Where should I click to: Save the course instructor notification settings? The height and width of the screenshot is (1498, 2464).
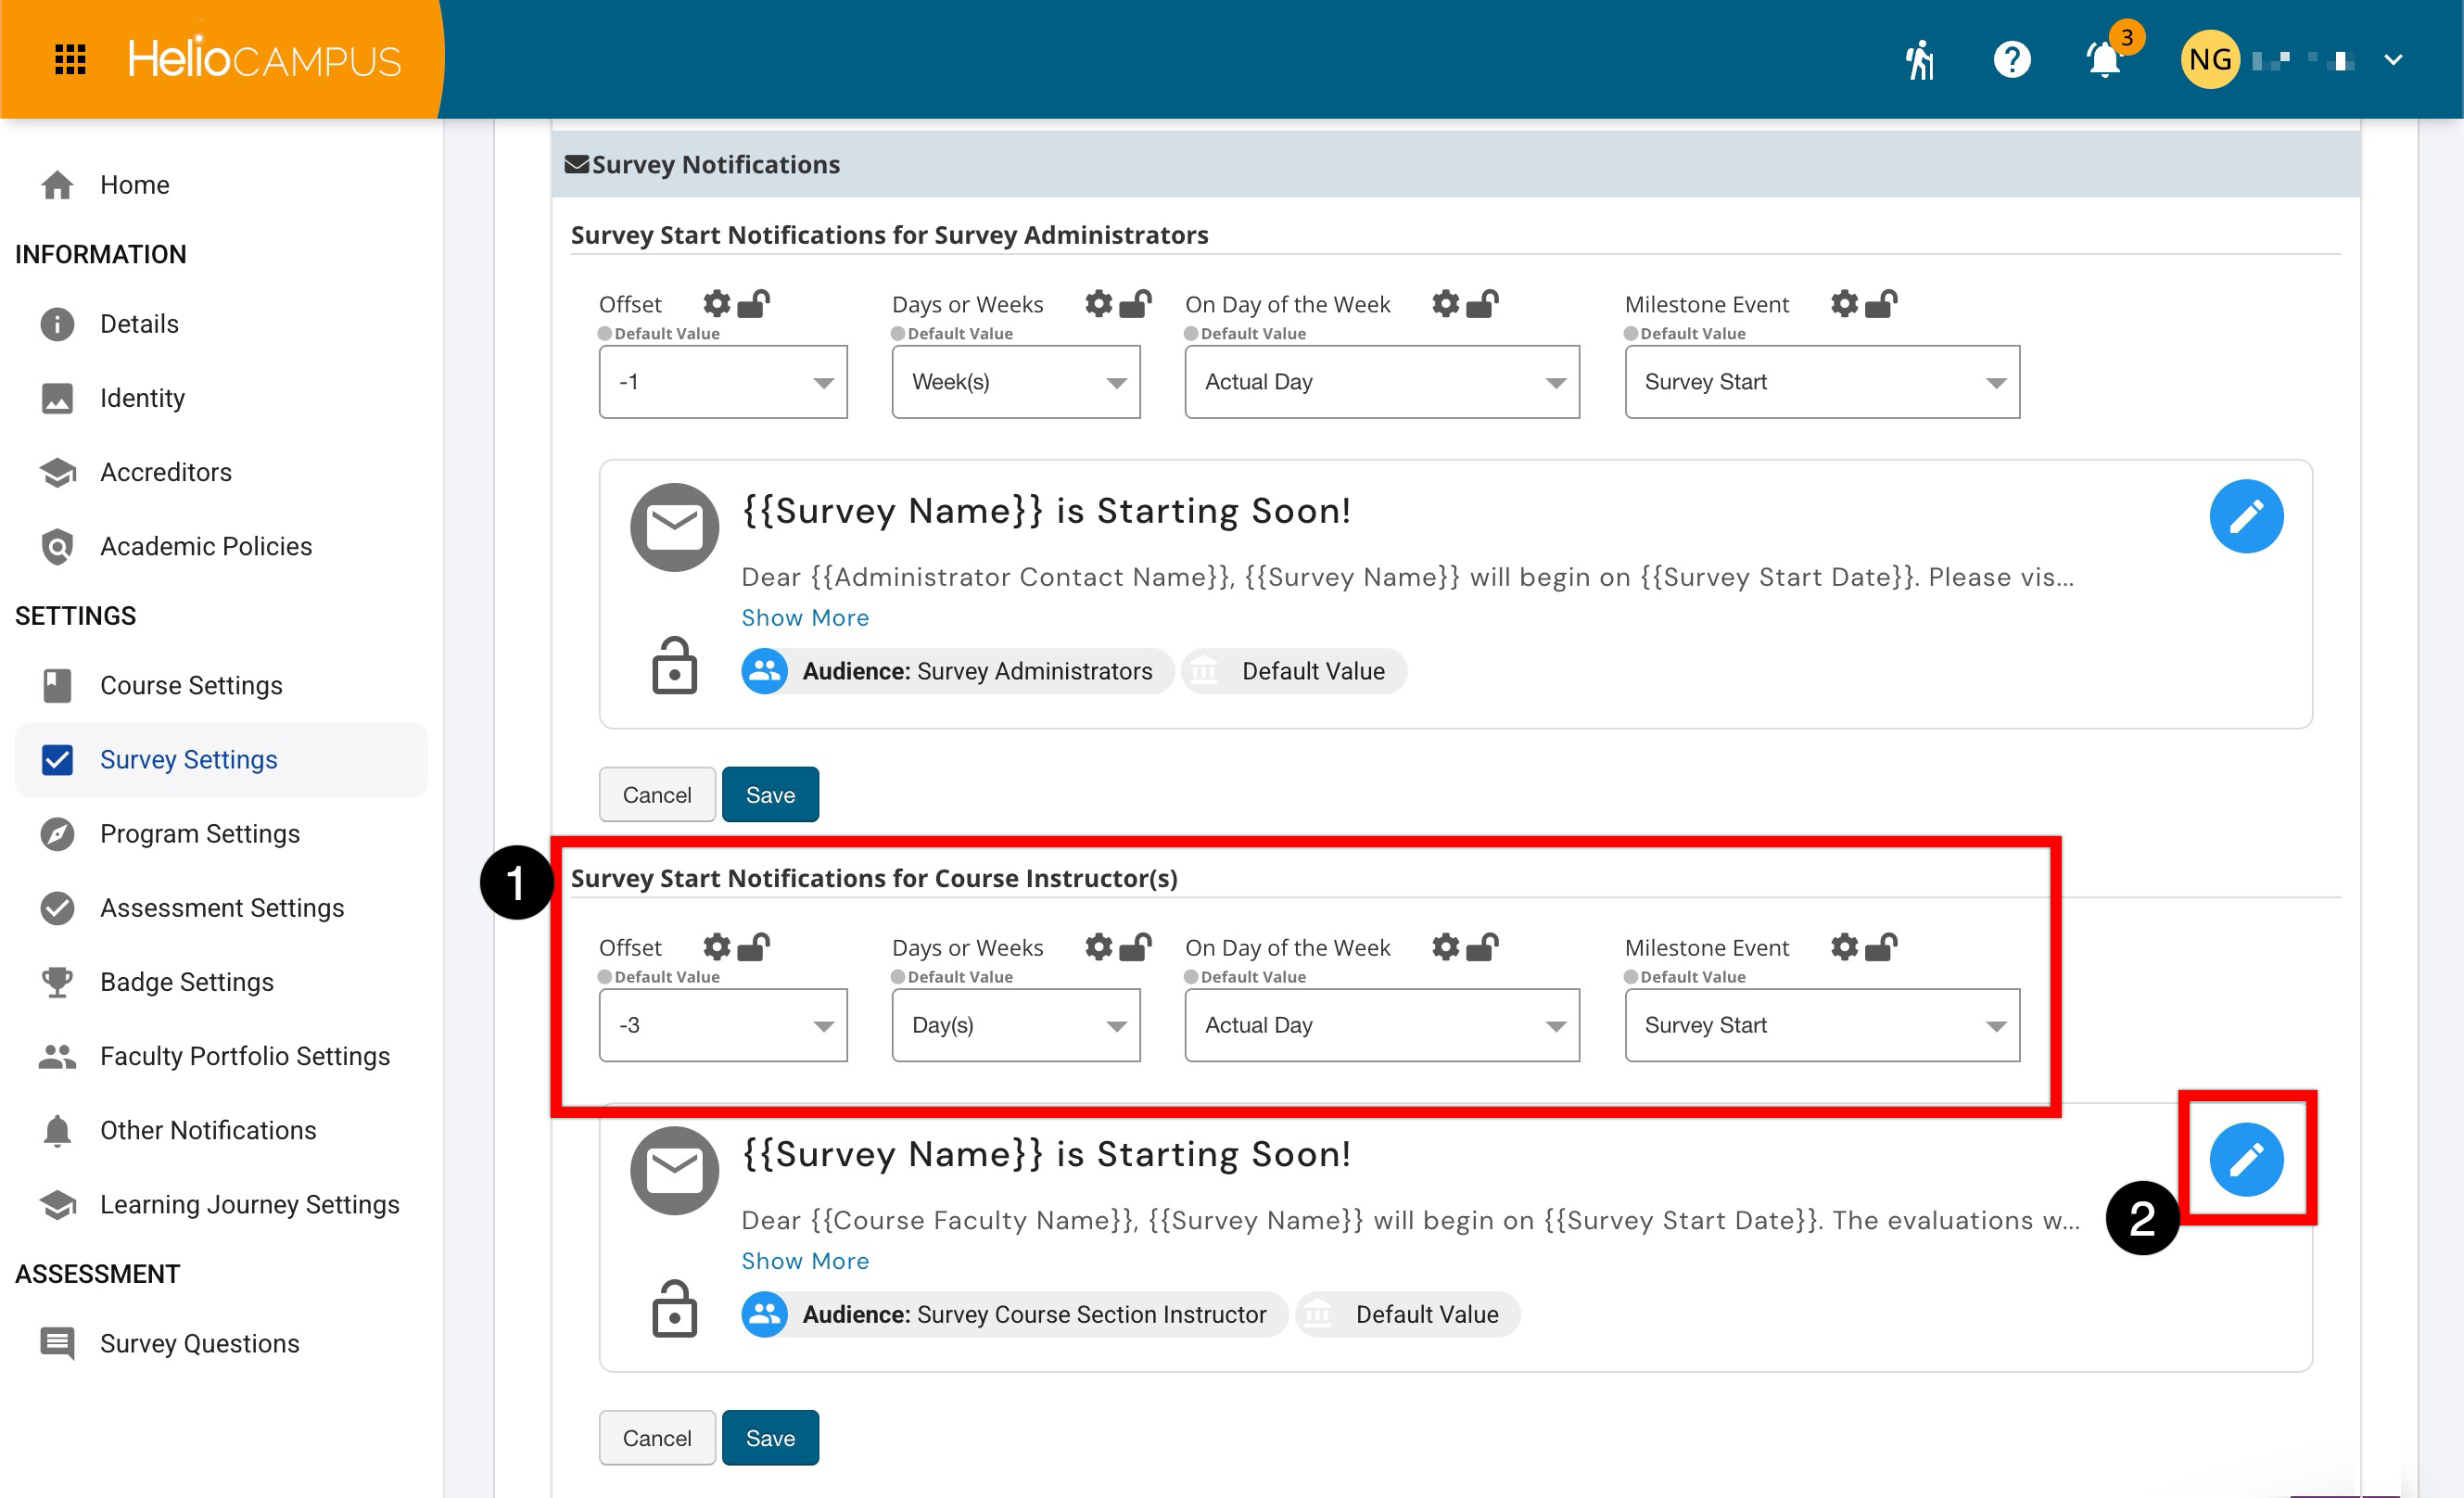(x=770, y=1438)
